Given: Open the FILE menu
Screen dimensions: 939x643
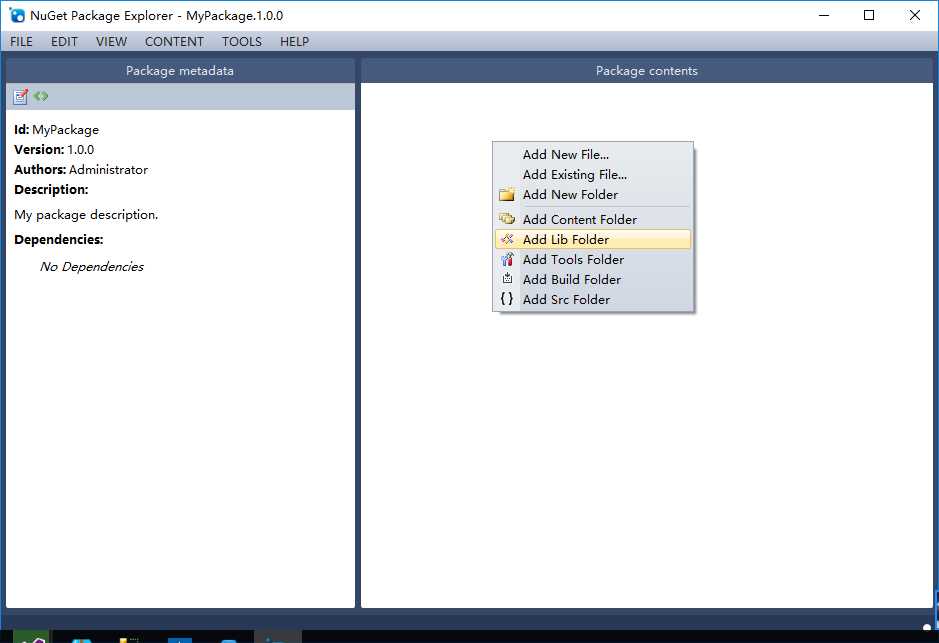Looking at the screenshot, I should click(x=22, y=41).
